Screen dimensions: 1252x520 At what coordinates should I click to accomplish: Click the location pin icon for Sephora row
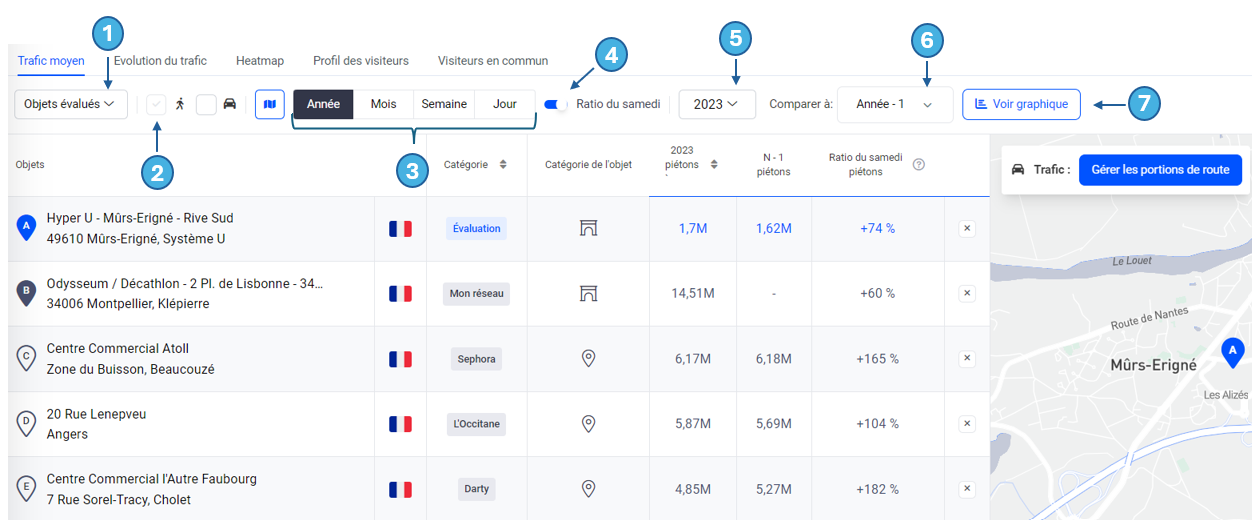tap(589, 358)
